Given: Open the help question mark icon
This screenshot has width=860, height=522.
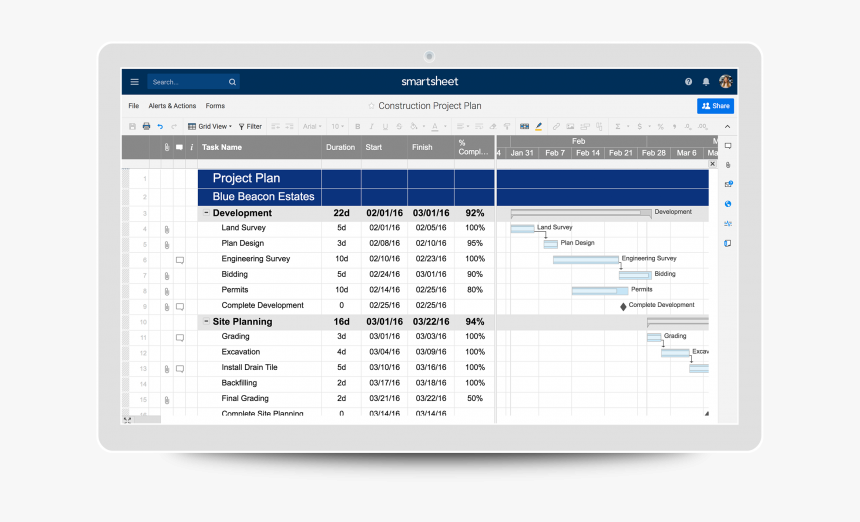Looking at the screenshot, I should [688, 82].
